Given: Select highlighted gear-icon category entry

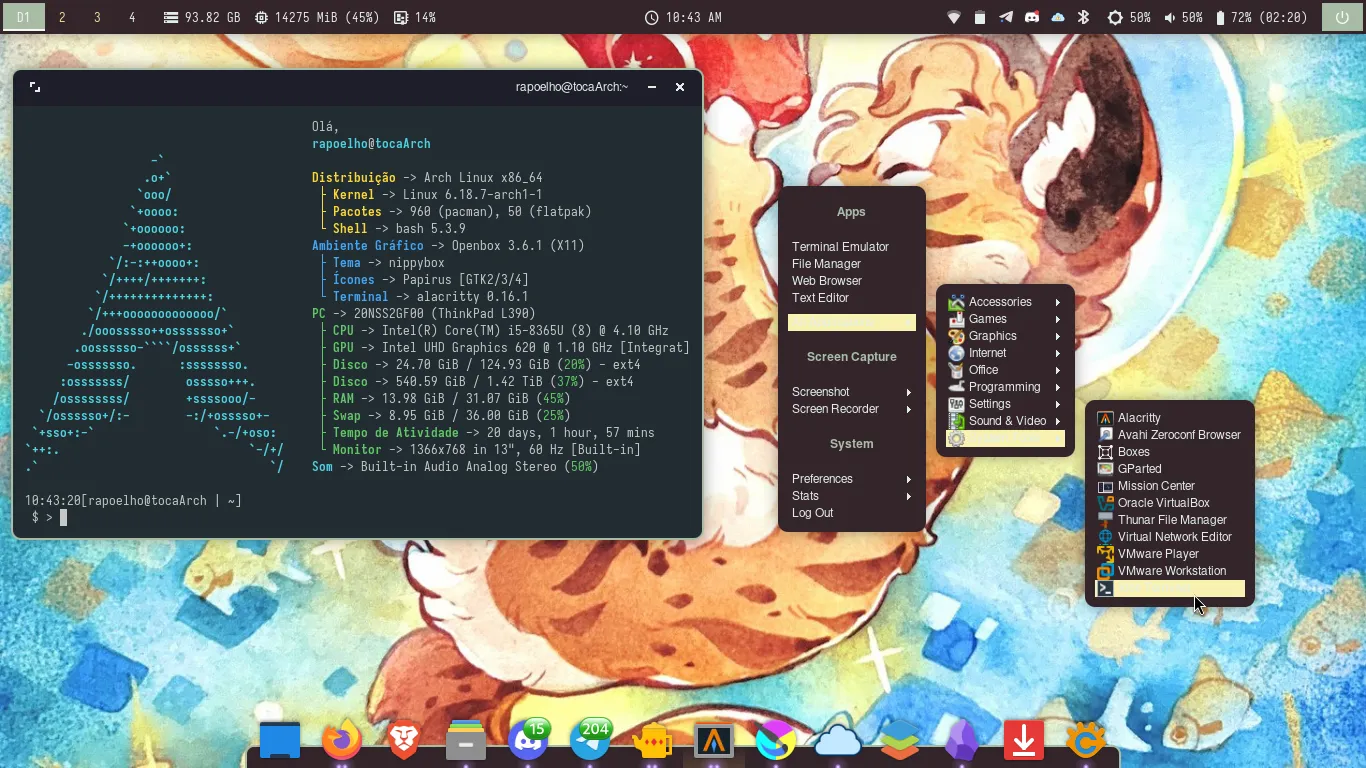Looking at the screenshot, I should [x=1006, y=439].
